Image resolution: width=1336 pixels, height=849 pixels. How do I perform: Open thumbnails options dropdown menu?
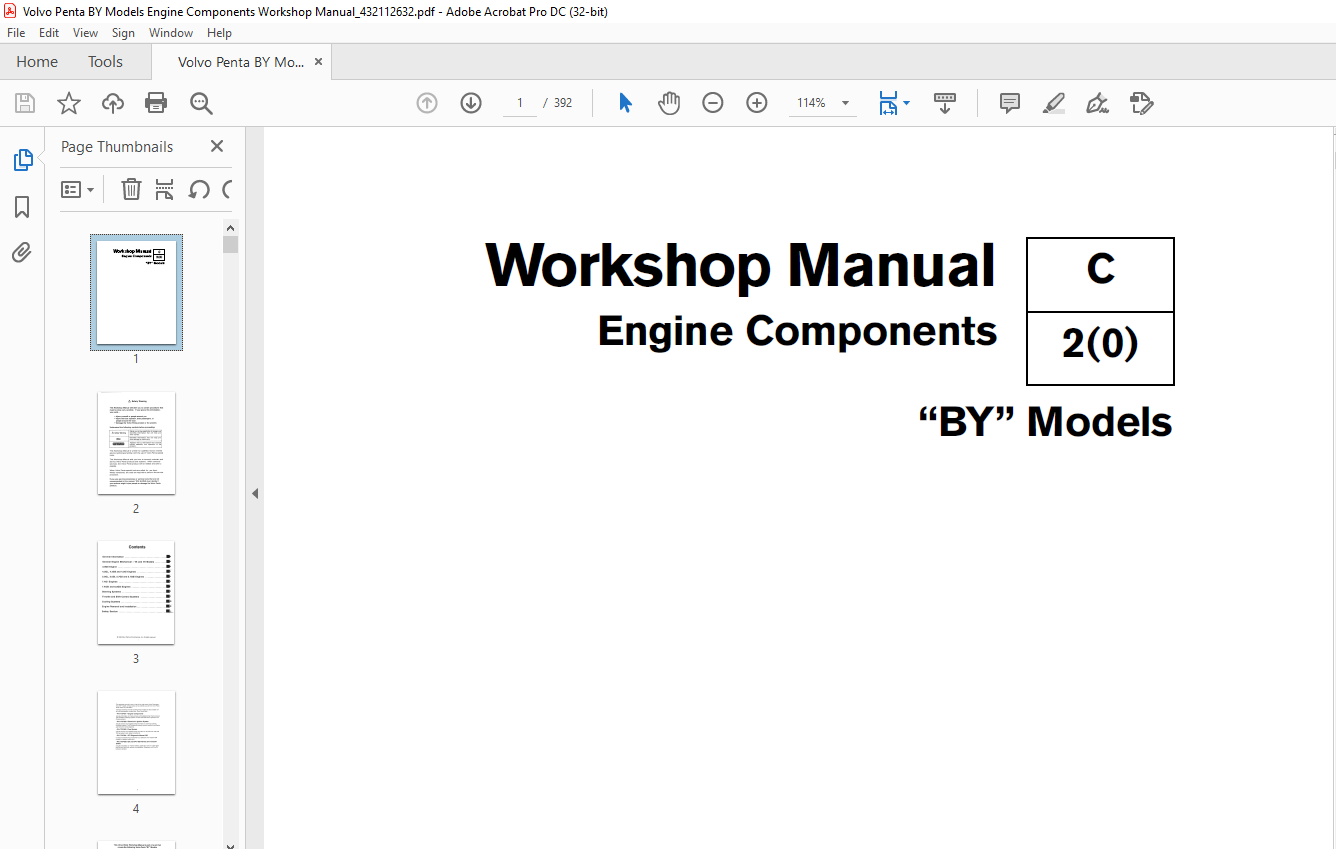coord(77,189)
